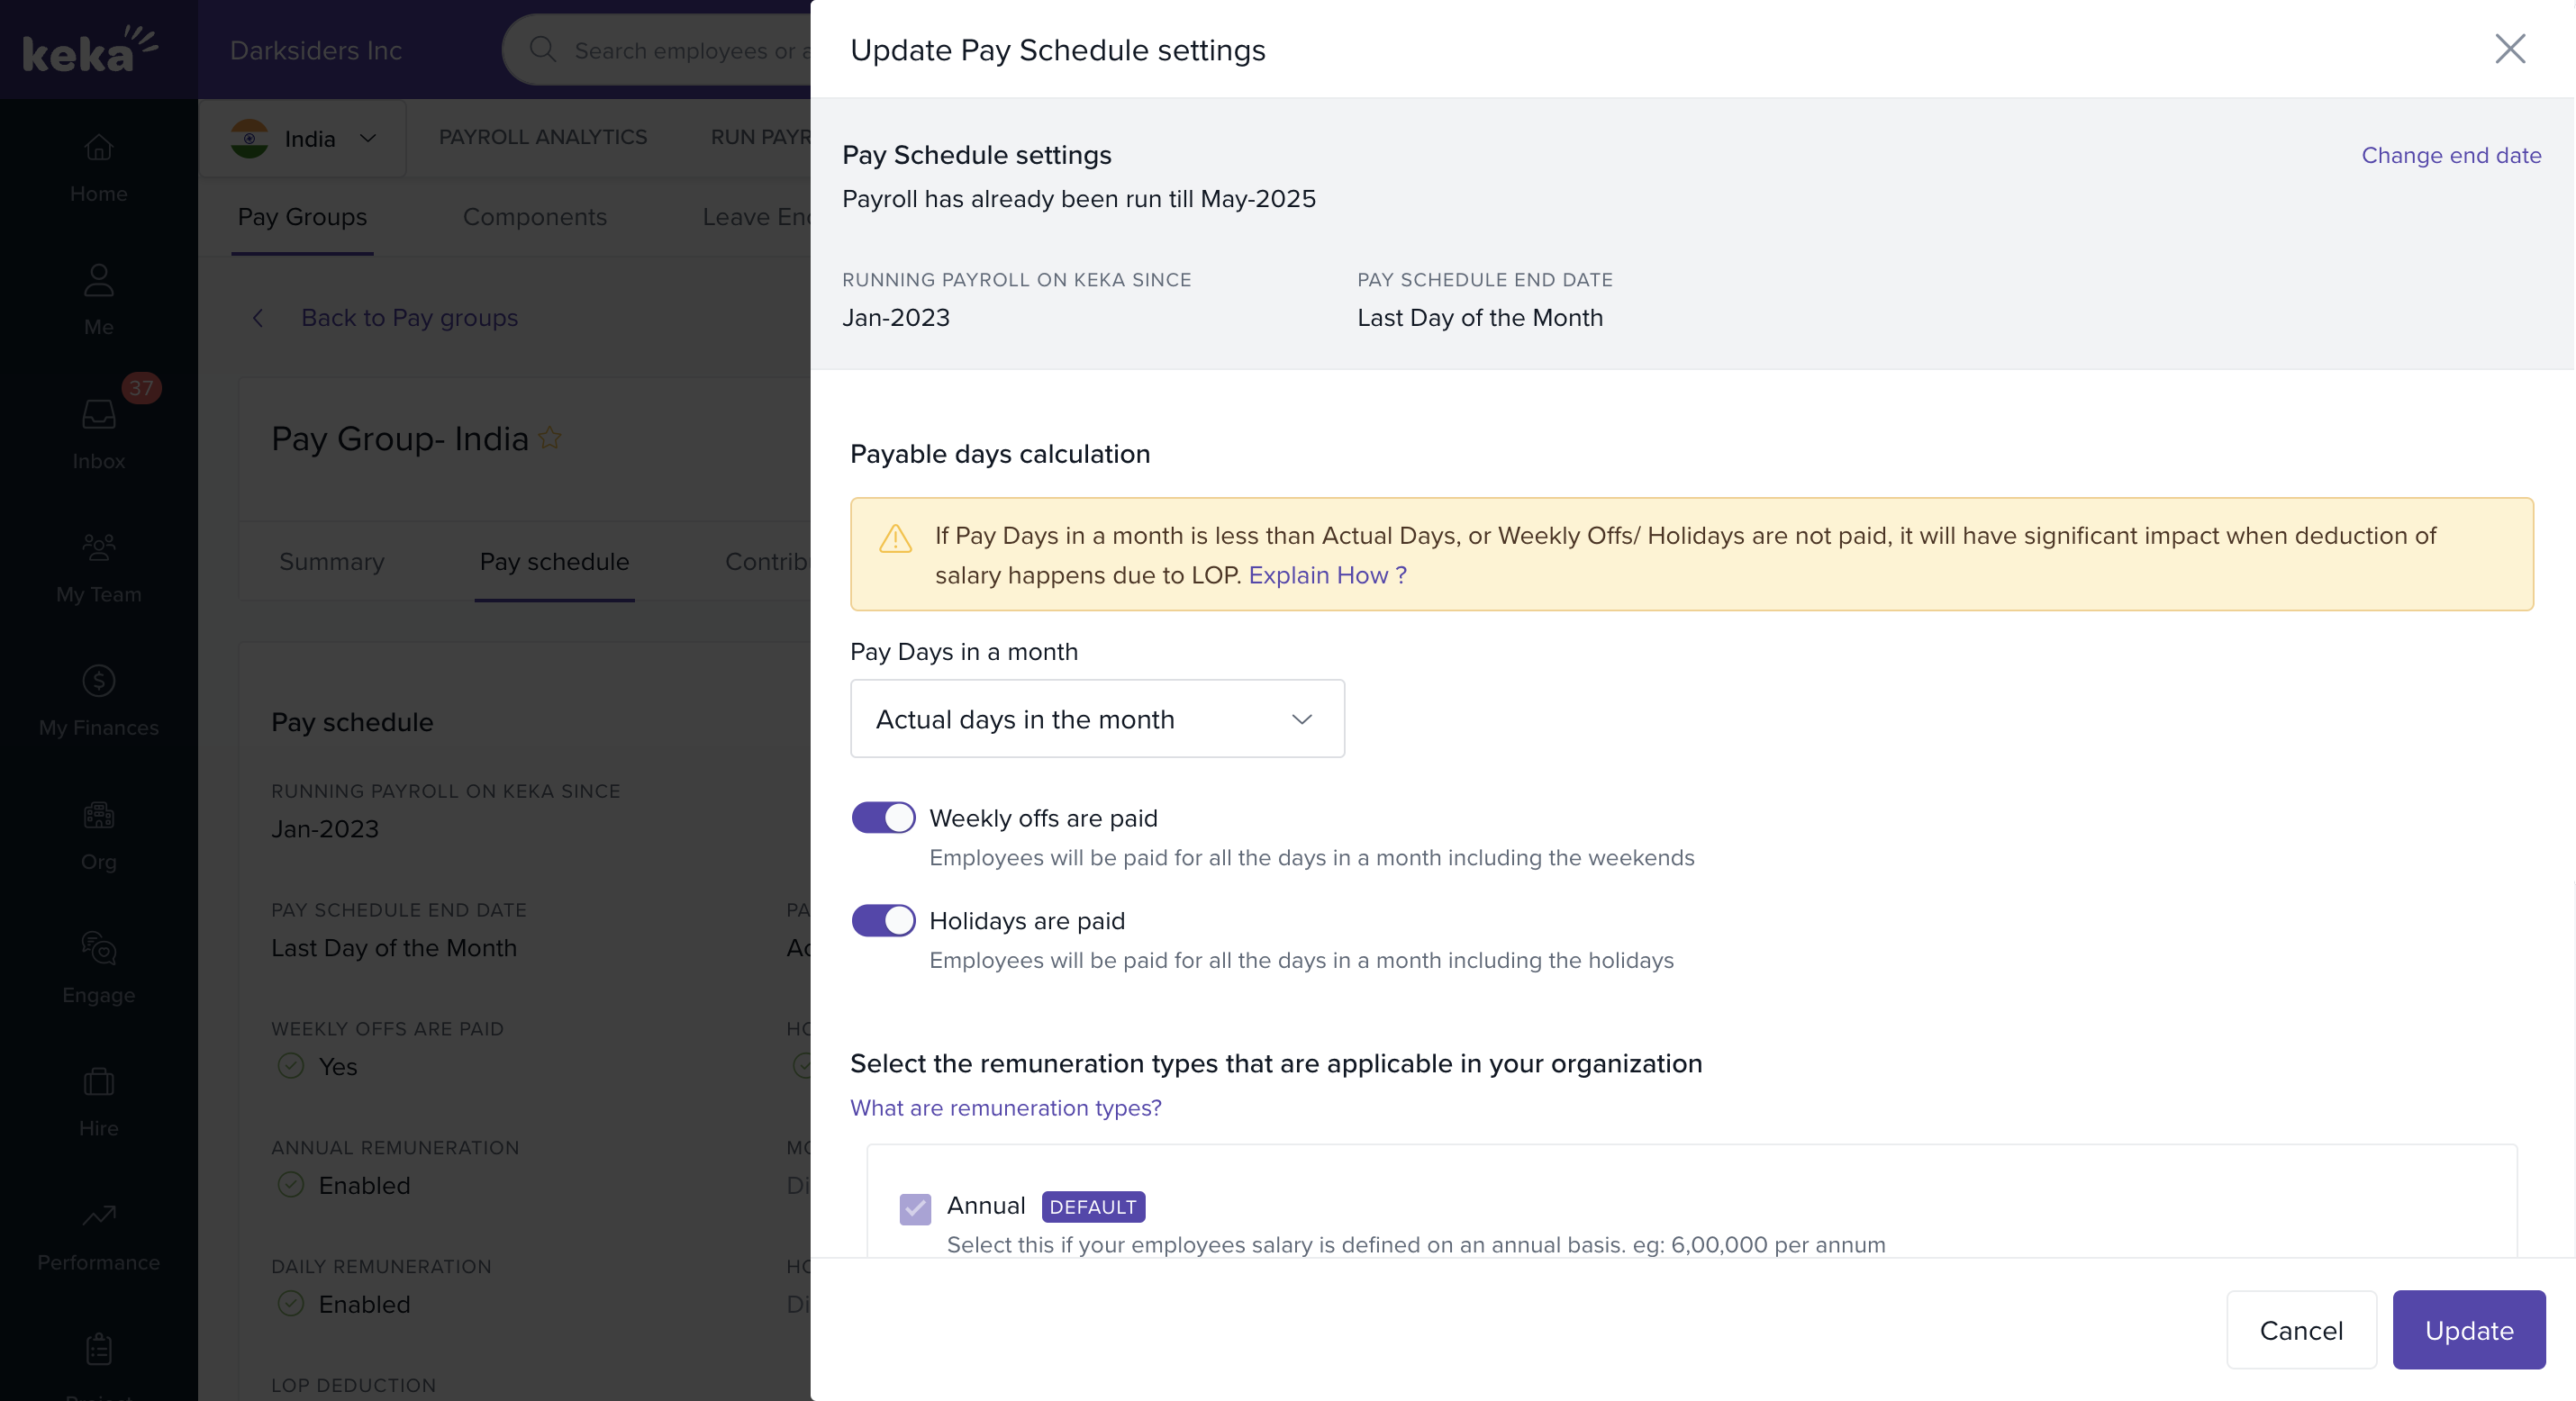Star the Pay Group- India favorite icon
Image resolution: width=2576 pixels, height=1401 pixels.
tap(550, 438)
